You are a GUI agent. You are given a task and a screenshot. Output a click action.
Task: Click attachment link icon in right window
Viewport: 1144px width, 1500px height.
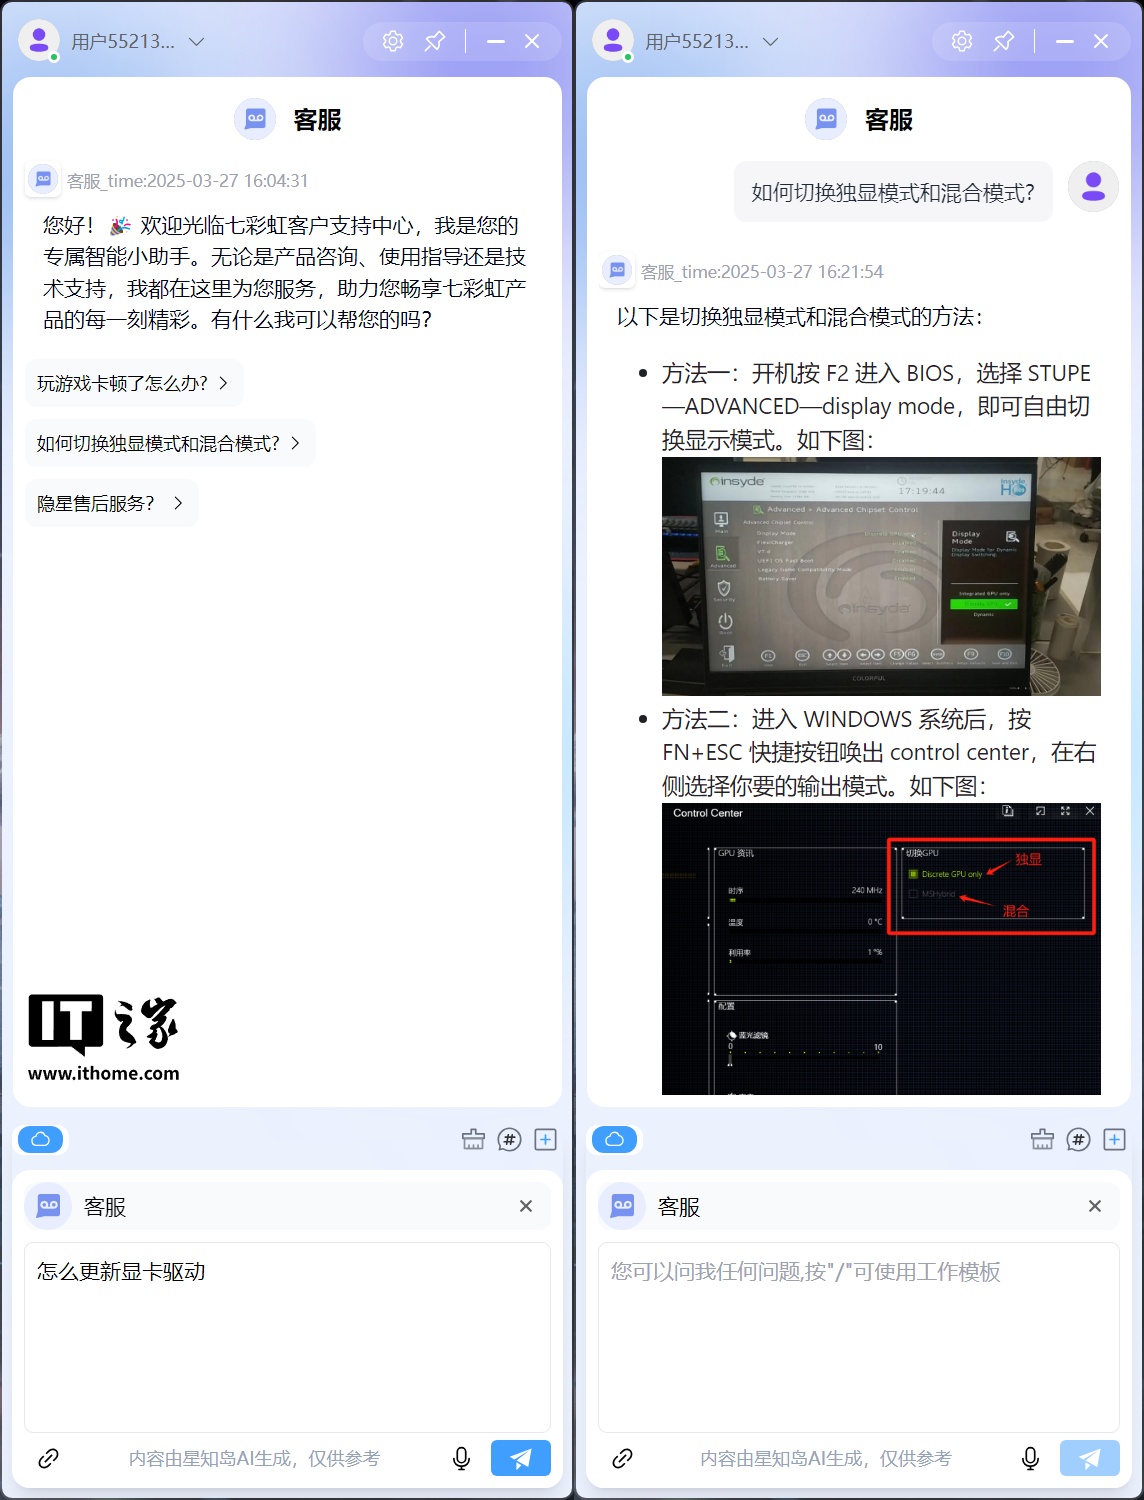[622, 1458]
